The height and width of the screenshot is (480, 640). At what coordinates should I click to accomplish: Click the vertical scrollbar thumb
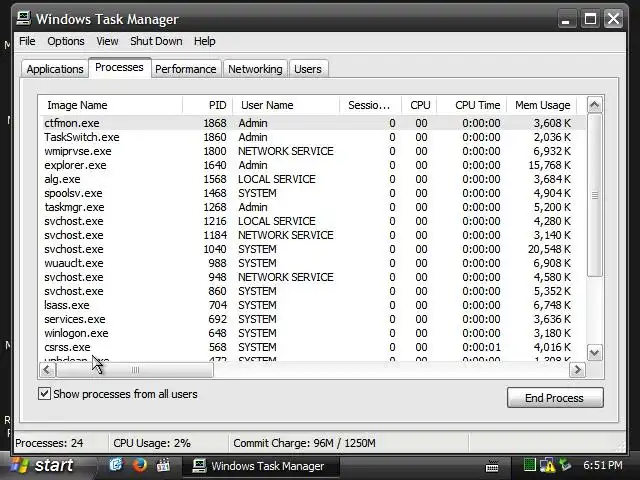click(594, 195)
